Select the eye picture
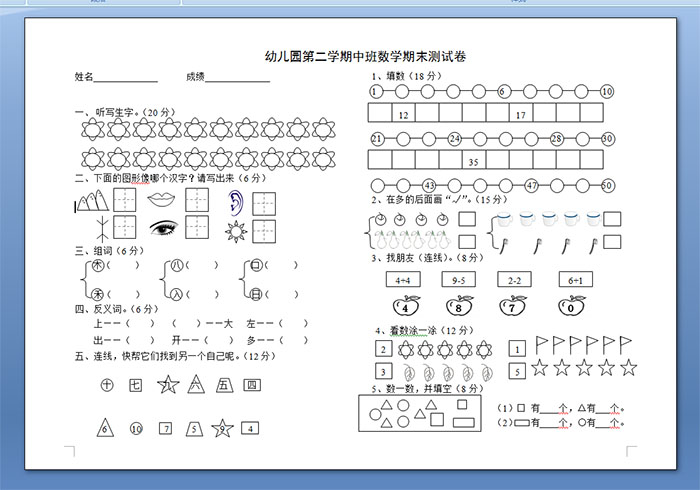This screenshot has width=700, height=490. [x=163, y=227]
